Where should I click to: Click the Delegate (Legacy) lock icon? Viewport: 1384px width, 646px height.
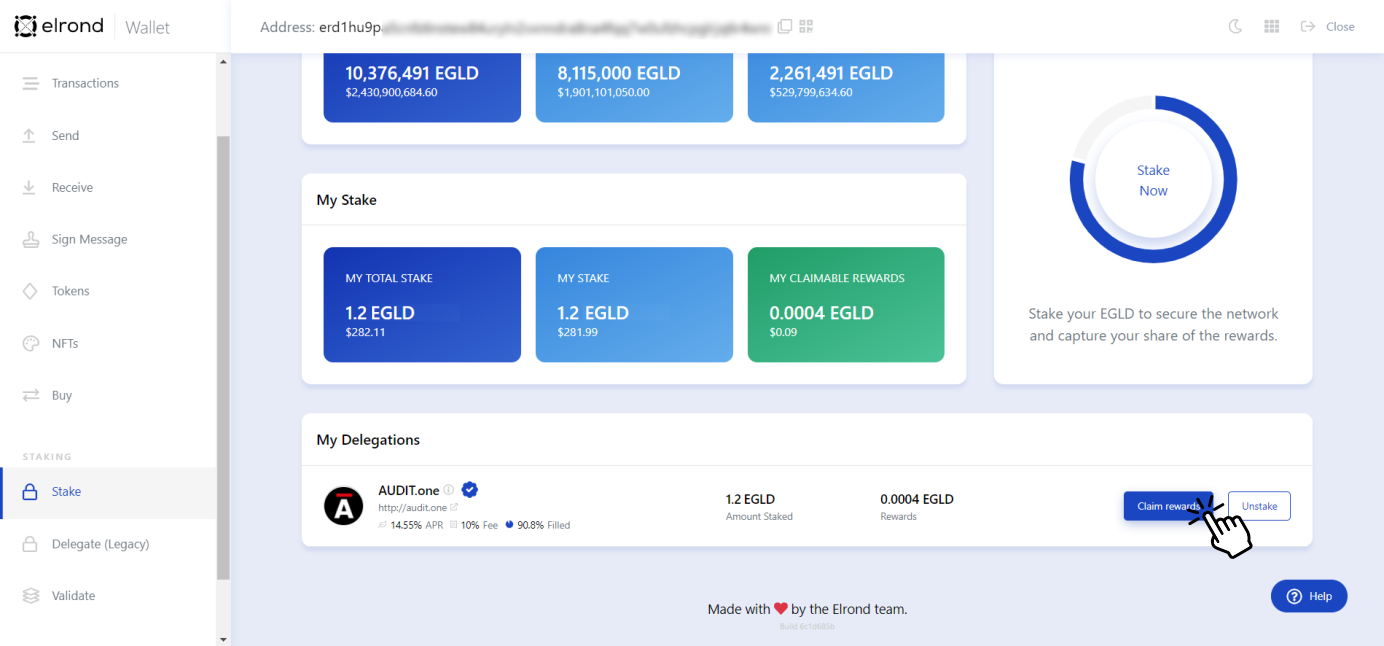tap(30, 544)
